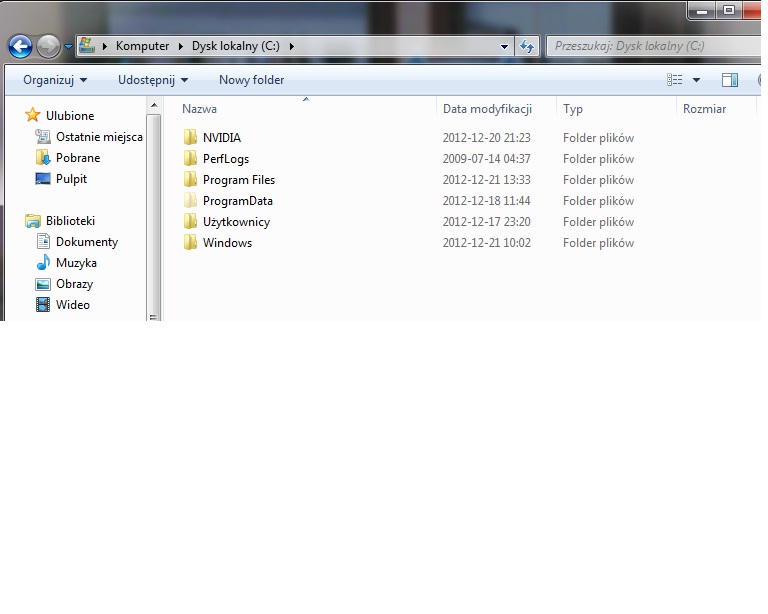Click the Muzyka note icon
The width and height of the screenshot is (768, 614).
tap(43, 262)
